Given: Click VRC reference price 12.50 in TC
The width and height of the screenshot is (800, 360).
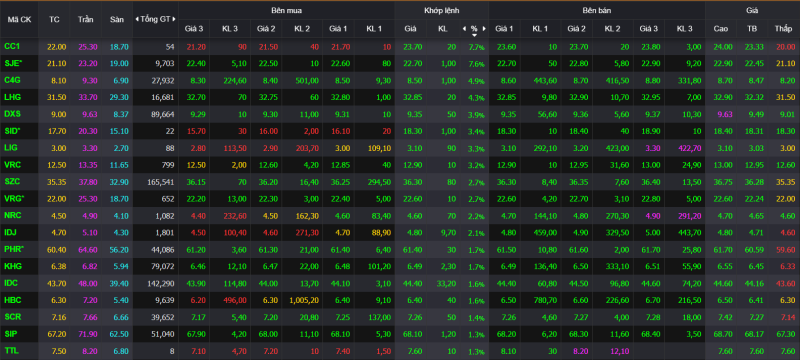Looking at the screenshot, I should 57,165.
